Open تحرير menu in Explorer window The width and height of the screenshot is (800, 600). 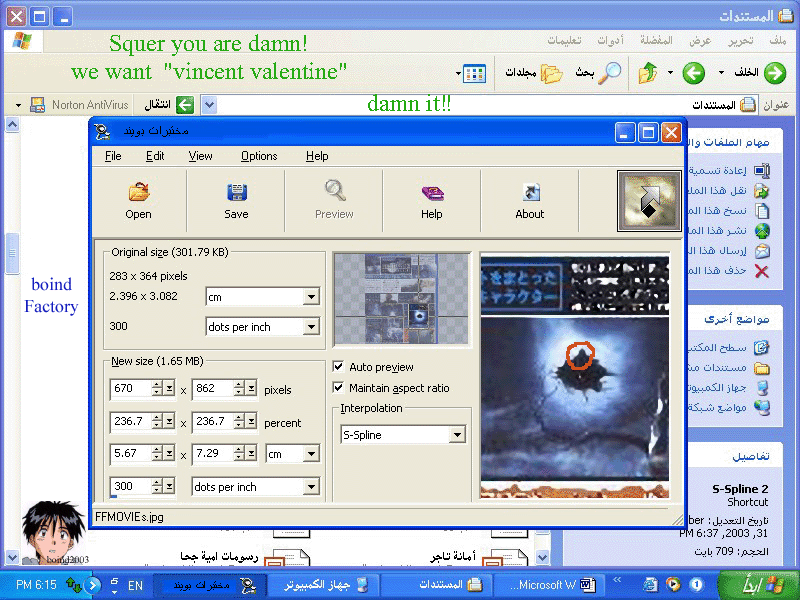point(740,40)
